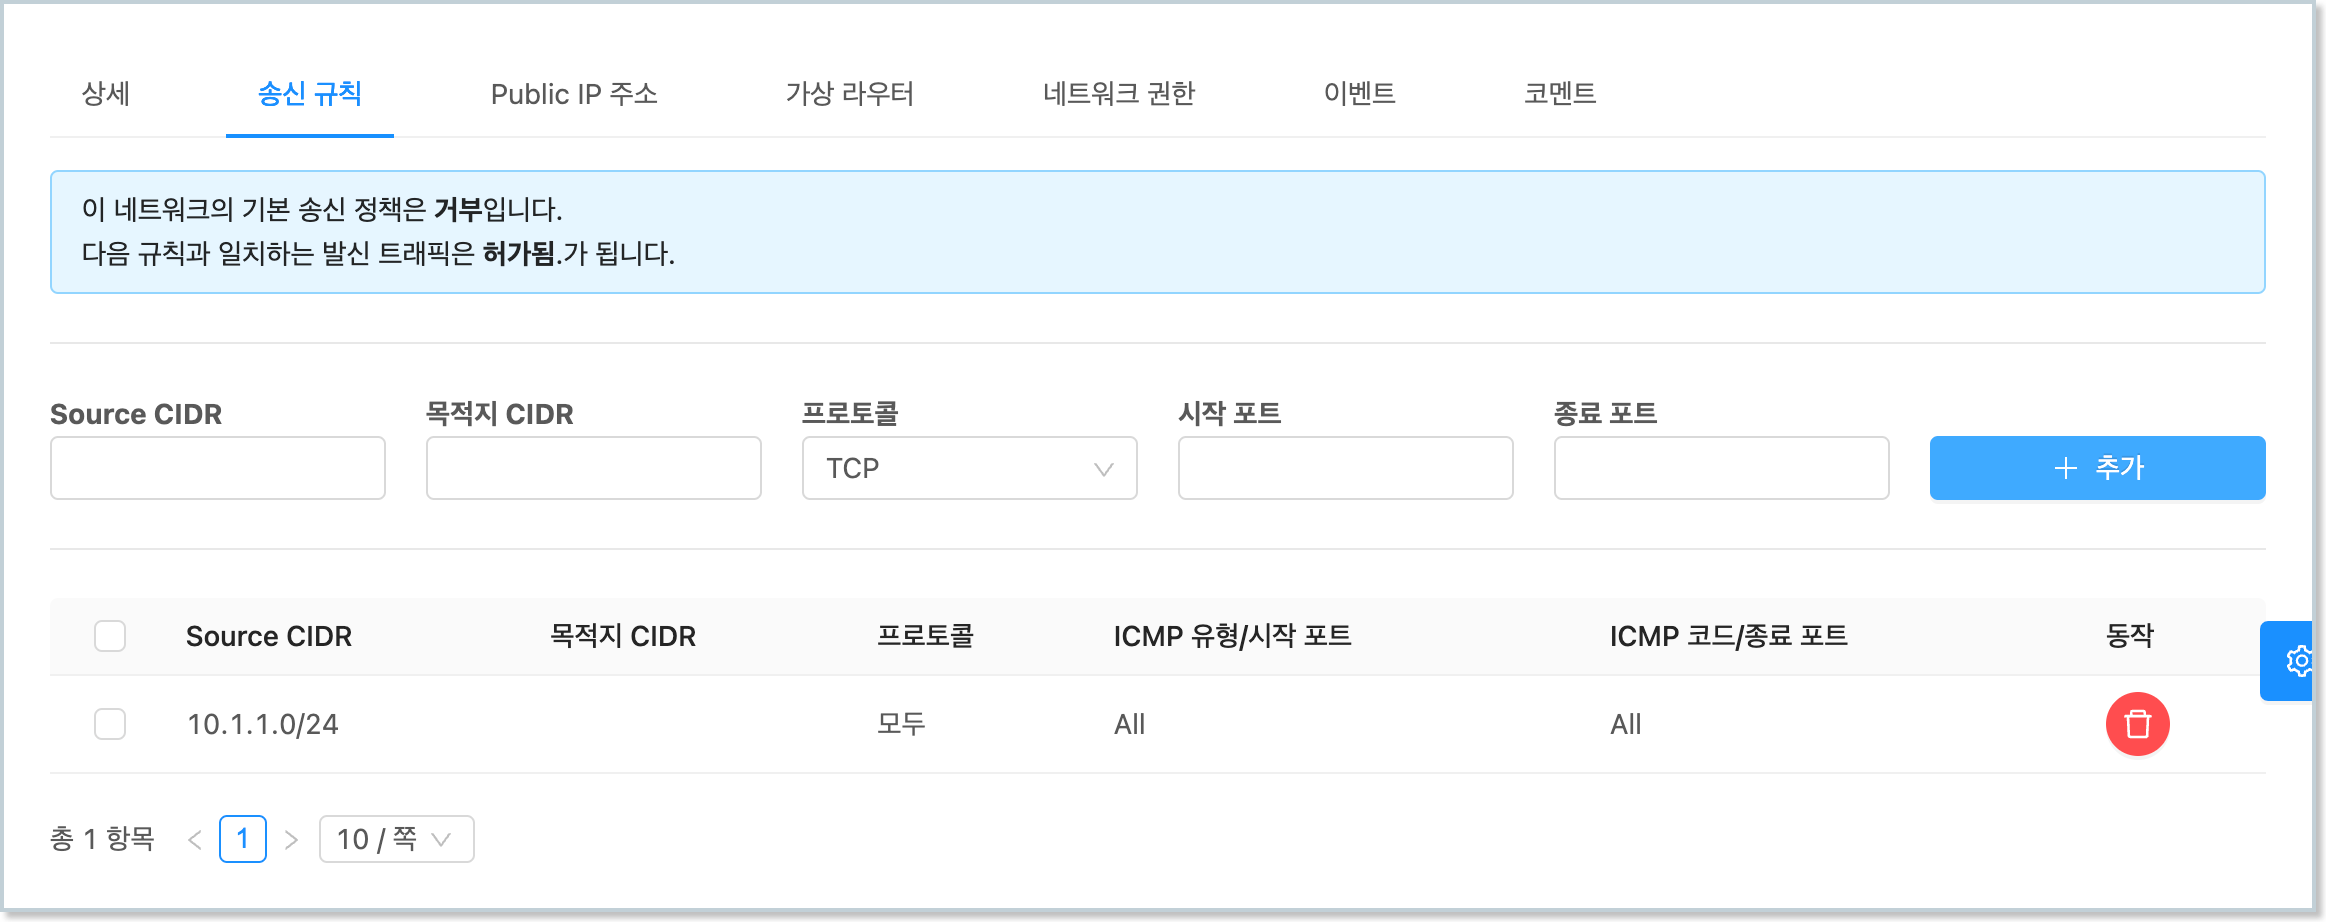
Task: Switch to the 상세 tab
Action: coord(106,94)
